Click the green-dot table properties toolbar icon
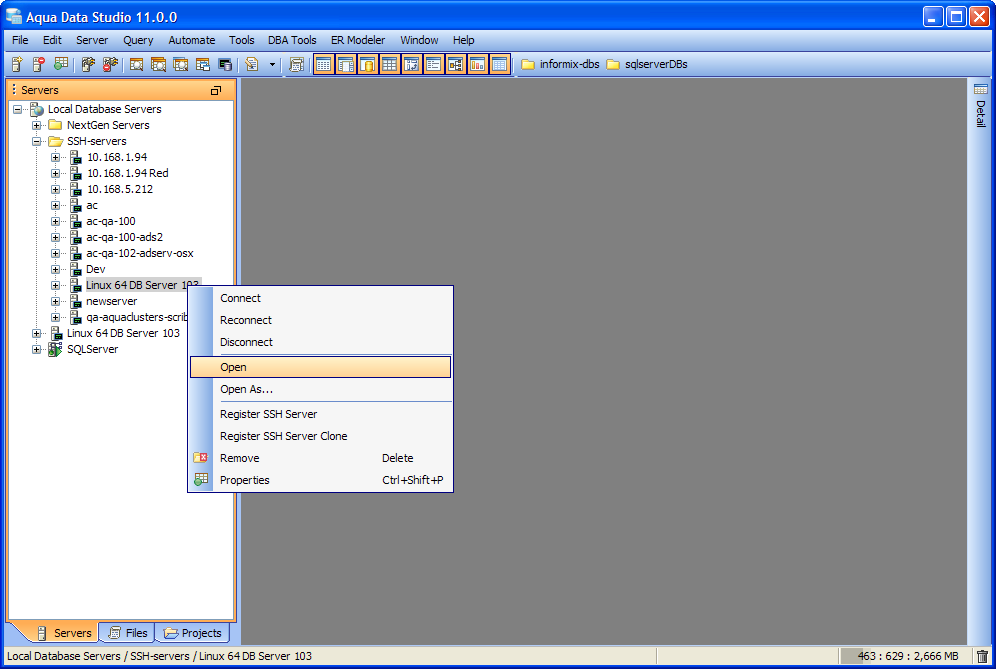Image resolution: width=996 pixels, height=669 pixels. [61, 64]
